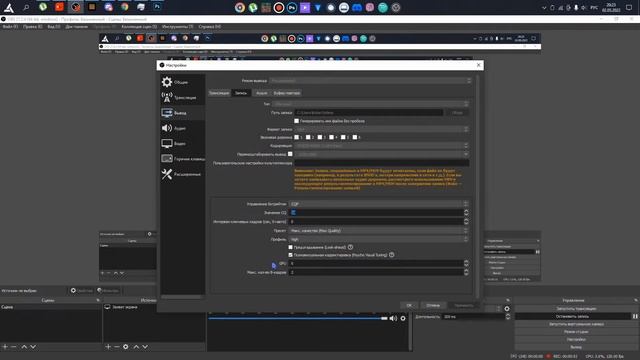Screen dimensions: 640x360
Task: Open the Advanced (Расширенные) settings section
Action: pos(182,174)
